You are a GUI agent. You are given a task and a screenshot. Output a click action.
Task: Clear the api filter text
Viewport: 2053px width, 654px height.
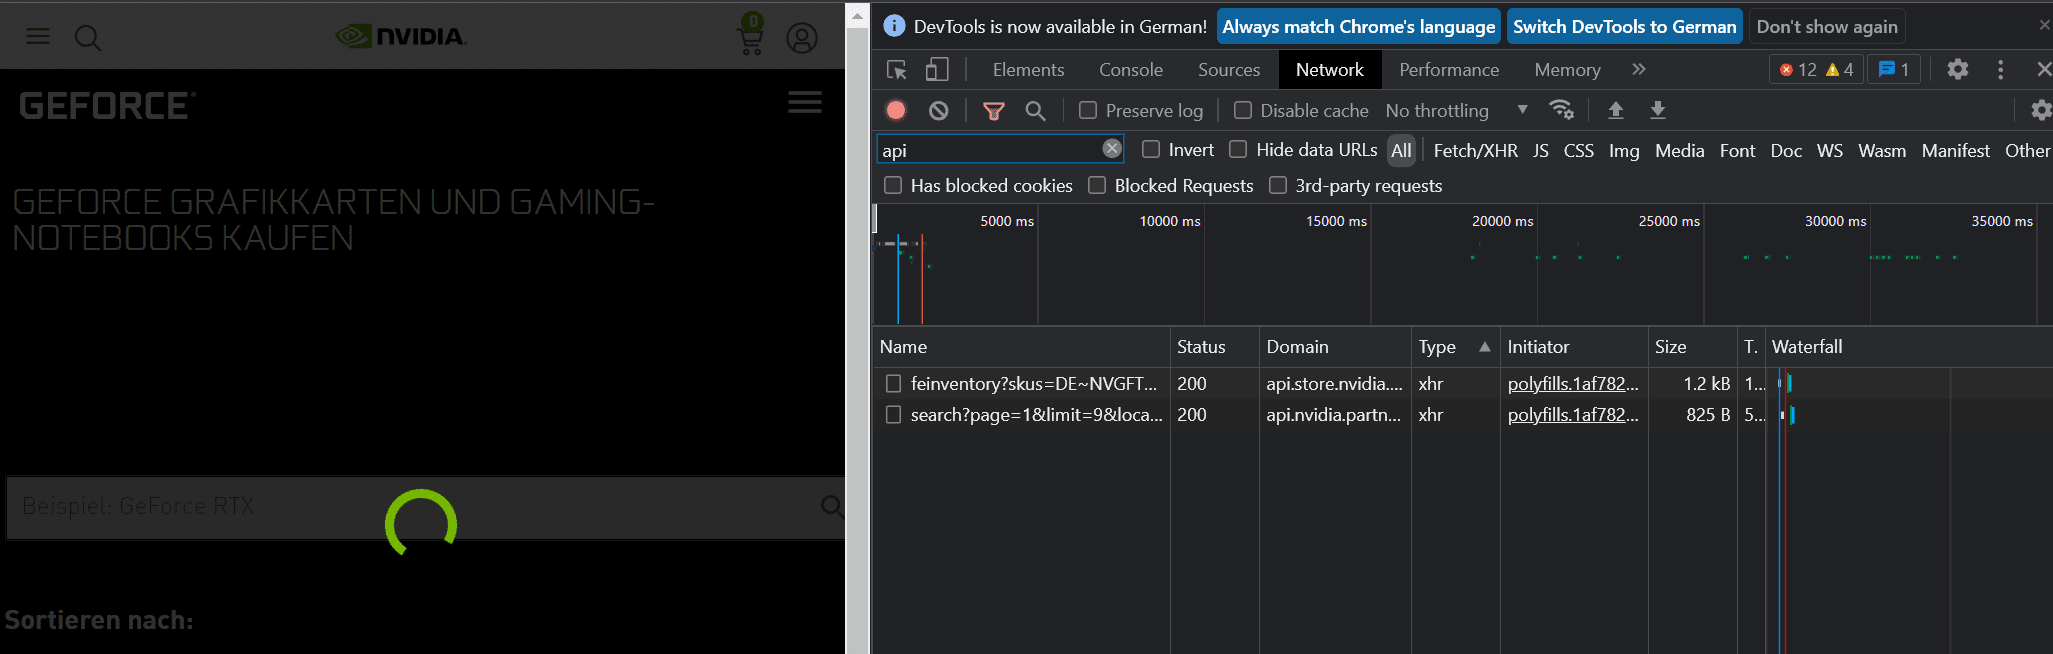pos(1112,148)
